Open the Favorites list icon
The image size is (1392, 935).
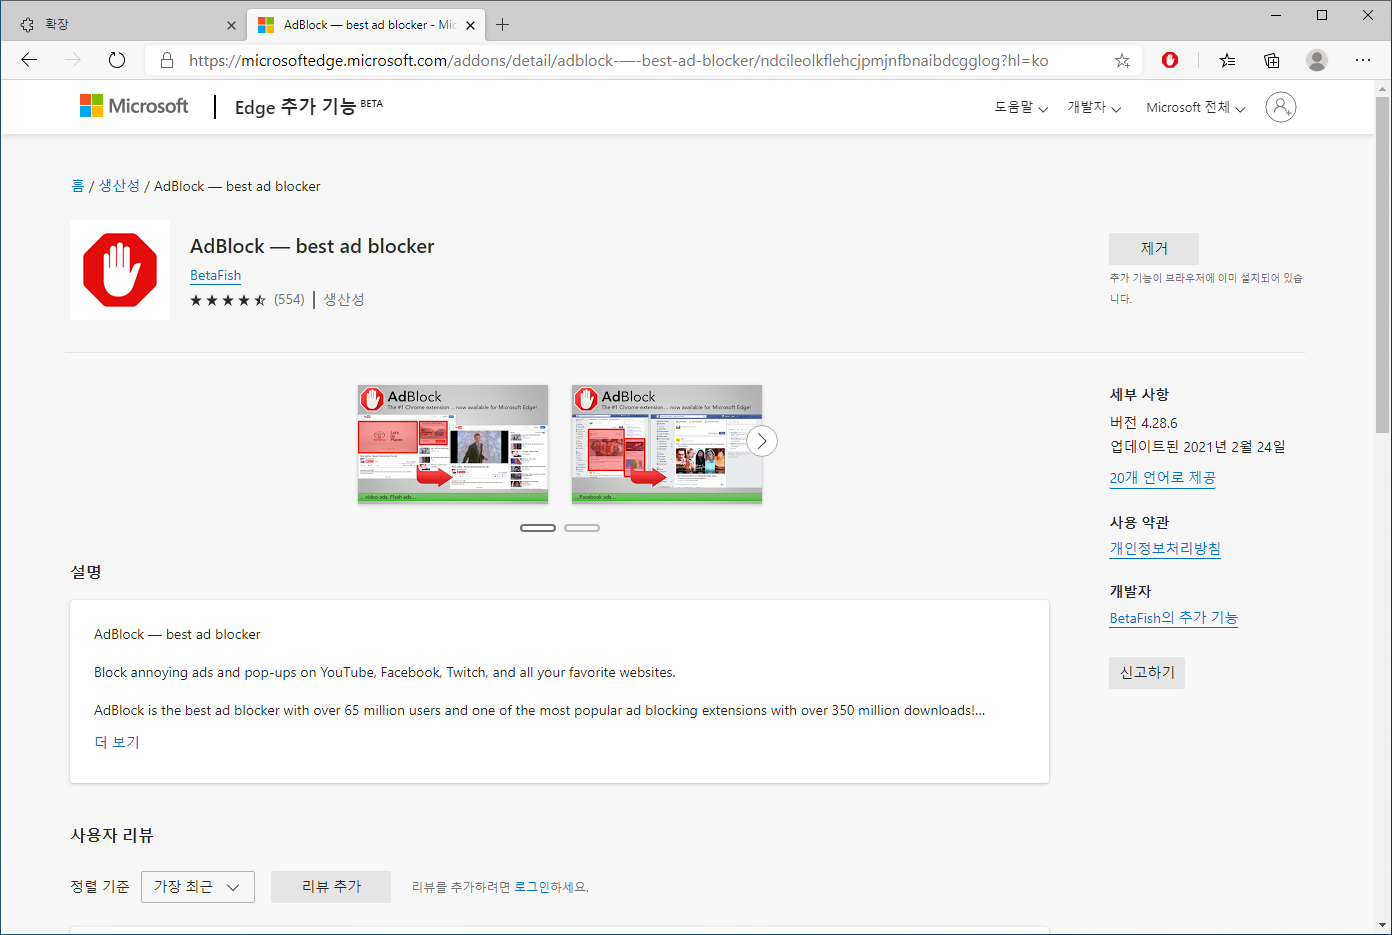1227,61
